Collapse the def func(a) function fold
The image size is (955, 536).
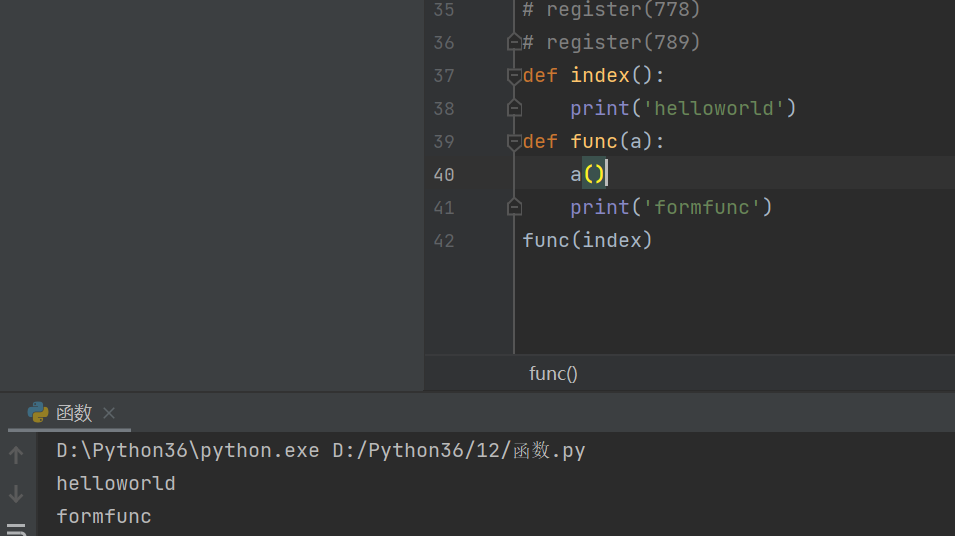pyautogui.click(x=514, y=141)
